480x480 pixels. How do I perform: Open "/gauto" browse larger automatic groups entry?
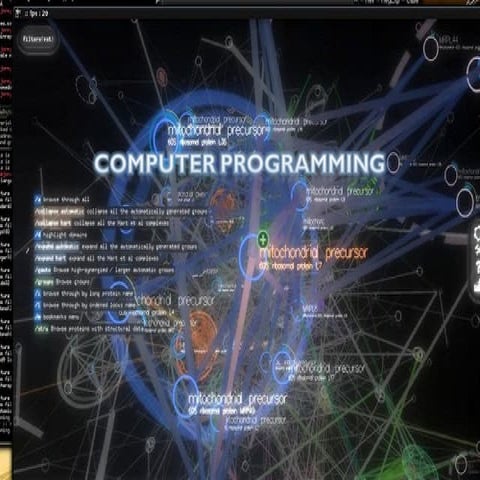click(x=104, y=270)
